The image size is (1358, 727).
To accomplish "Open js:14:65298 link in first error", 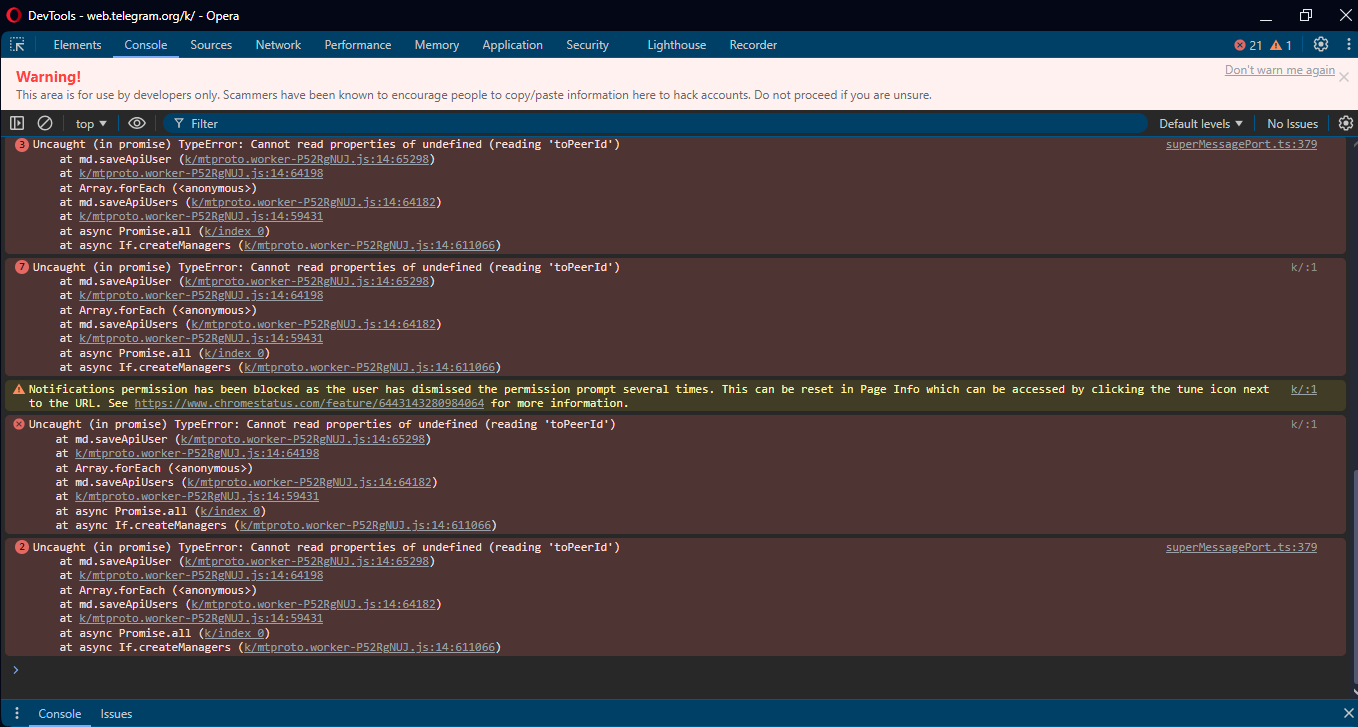I will (307, 159).
